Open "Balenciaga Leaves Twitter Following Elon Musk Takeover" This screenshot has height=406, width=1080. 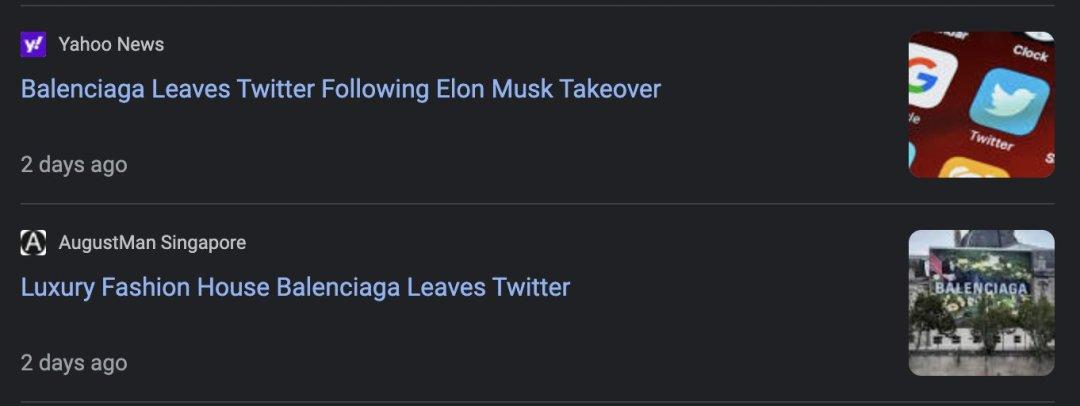click(340, 89)
